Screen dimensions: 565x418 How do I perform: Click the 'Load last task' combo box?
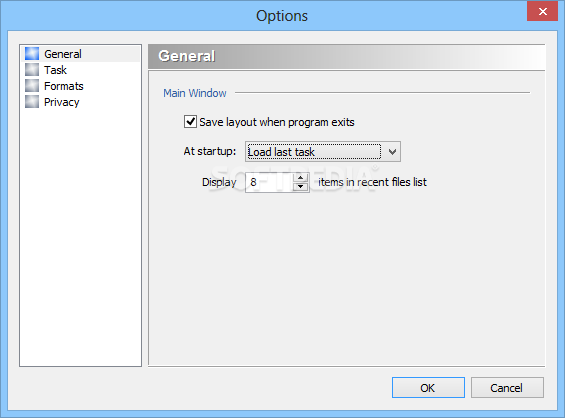[x=322, y=152]
